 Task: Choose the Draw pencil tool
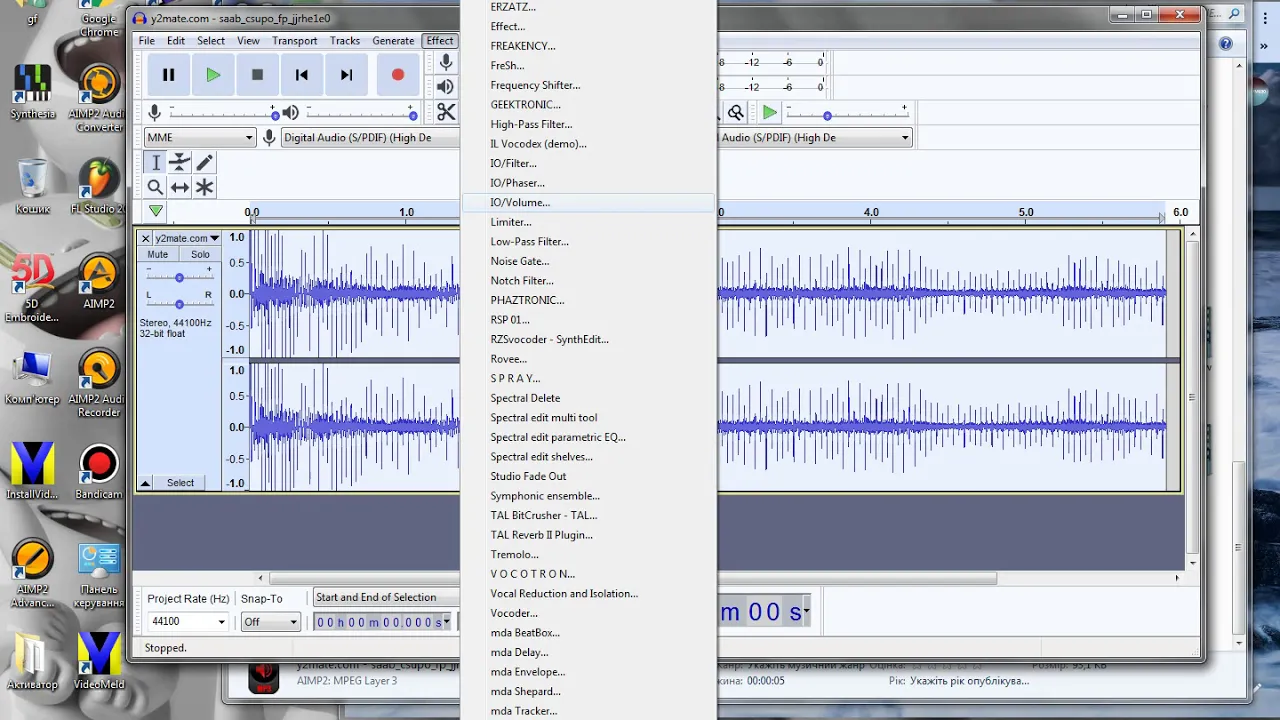[204, 162]
